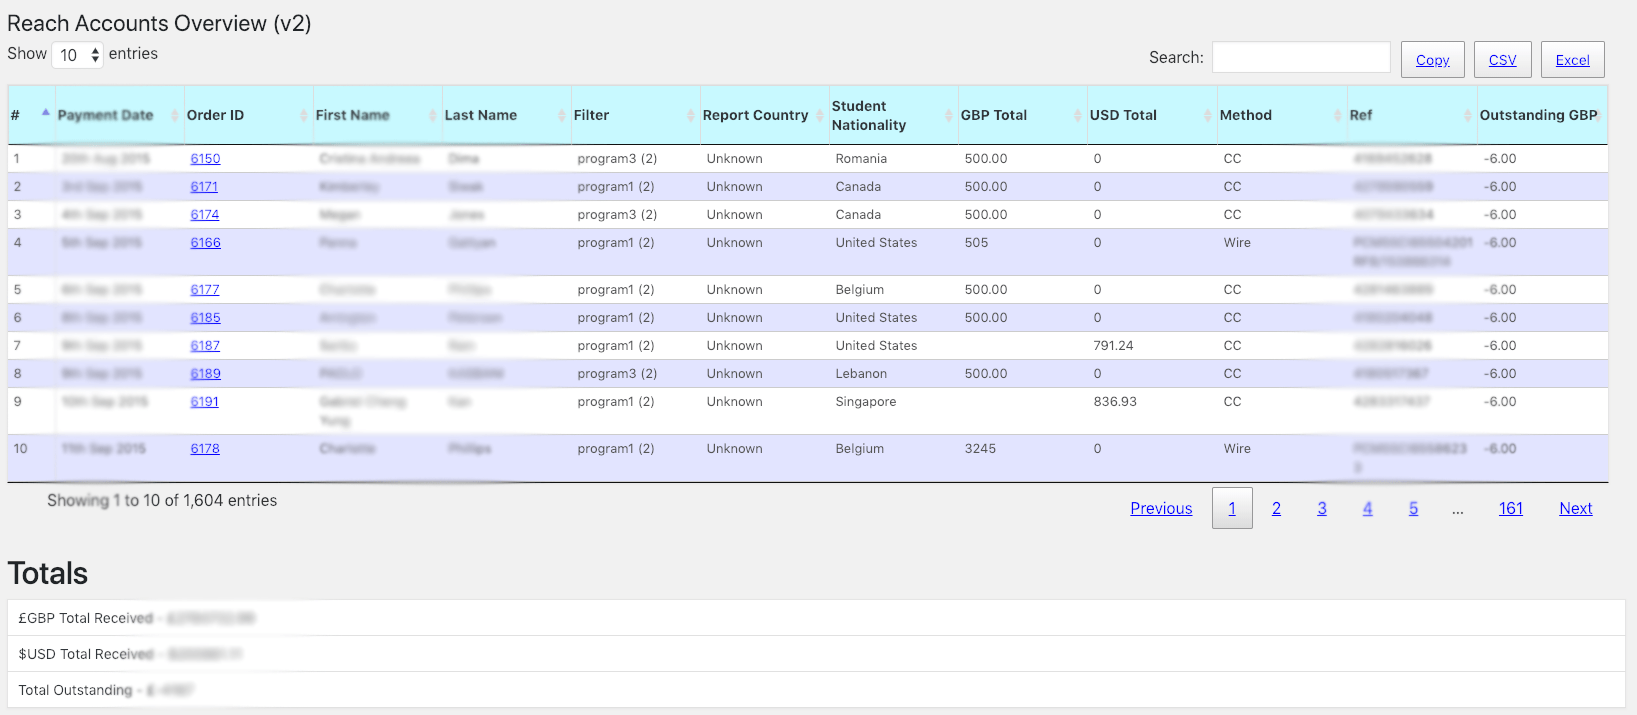Click 791.24 USD Total value
The image size is (1637, 715).
click(1113, 345)
